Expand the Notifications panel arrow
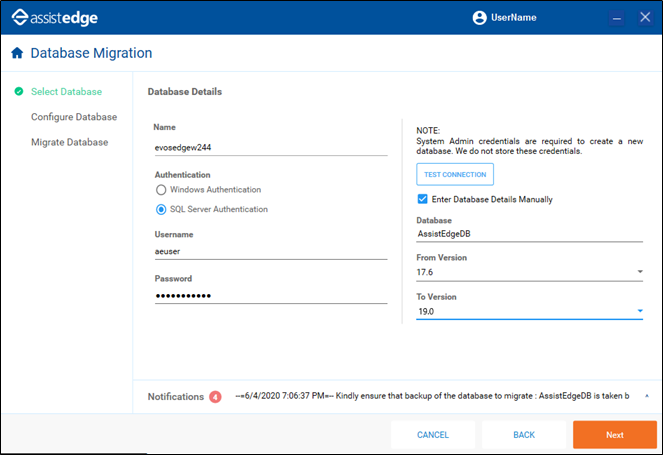The image size is (663, 455). pos(647,396)
